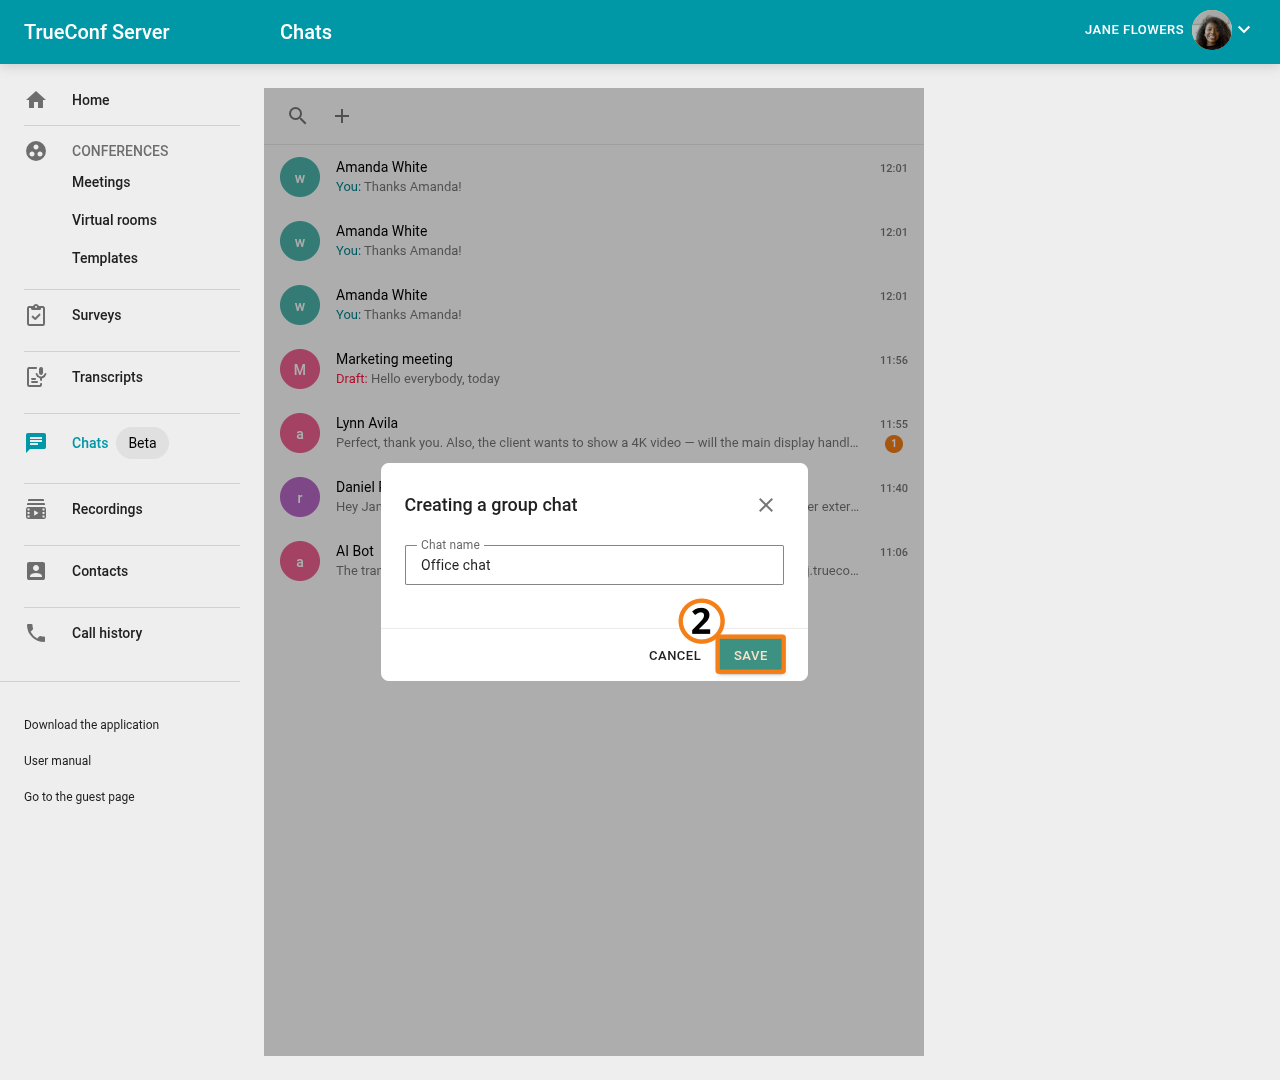Open the User manual link

[57, 761]
